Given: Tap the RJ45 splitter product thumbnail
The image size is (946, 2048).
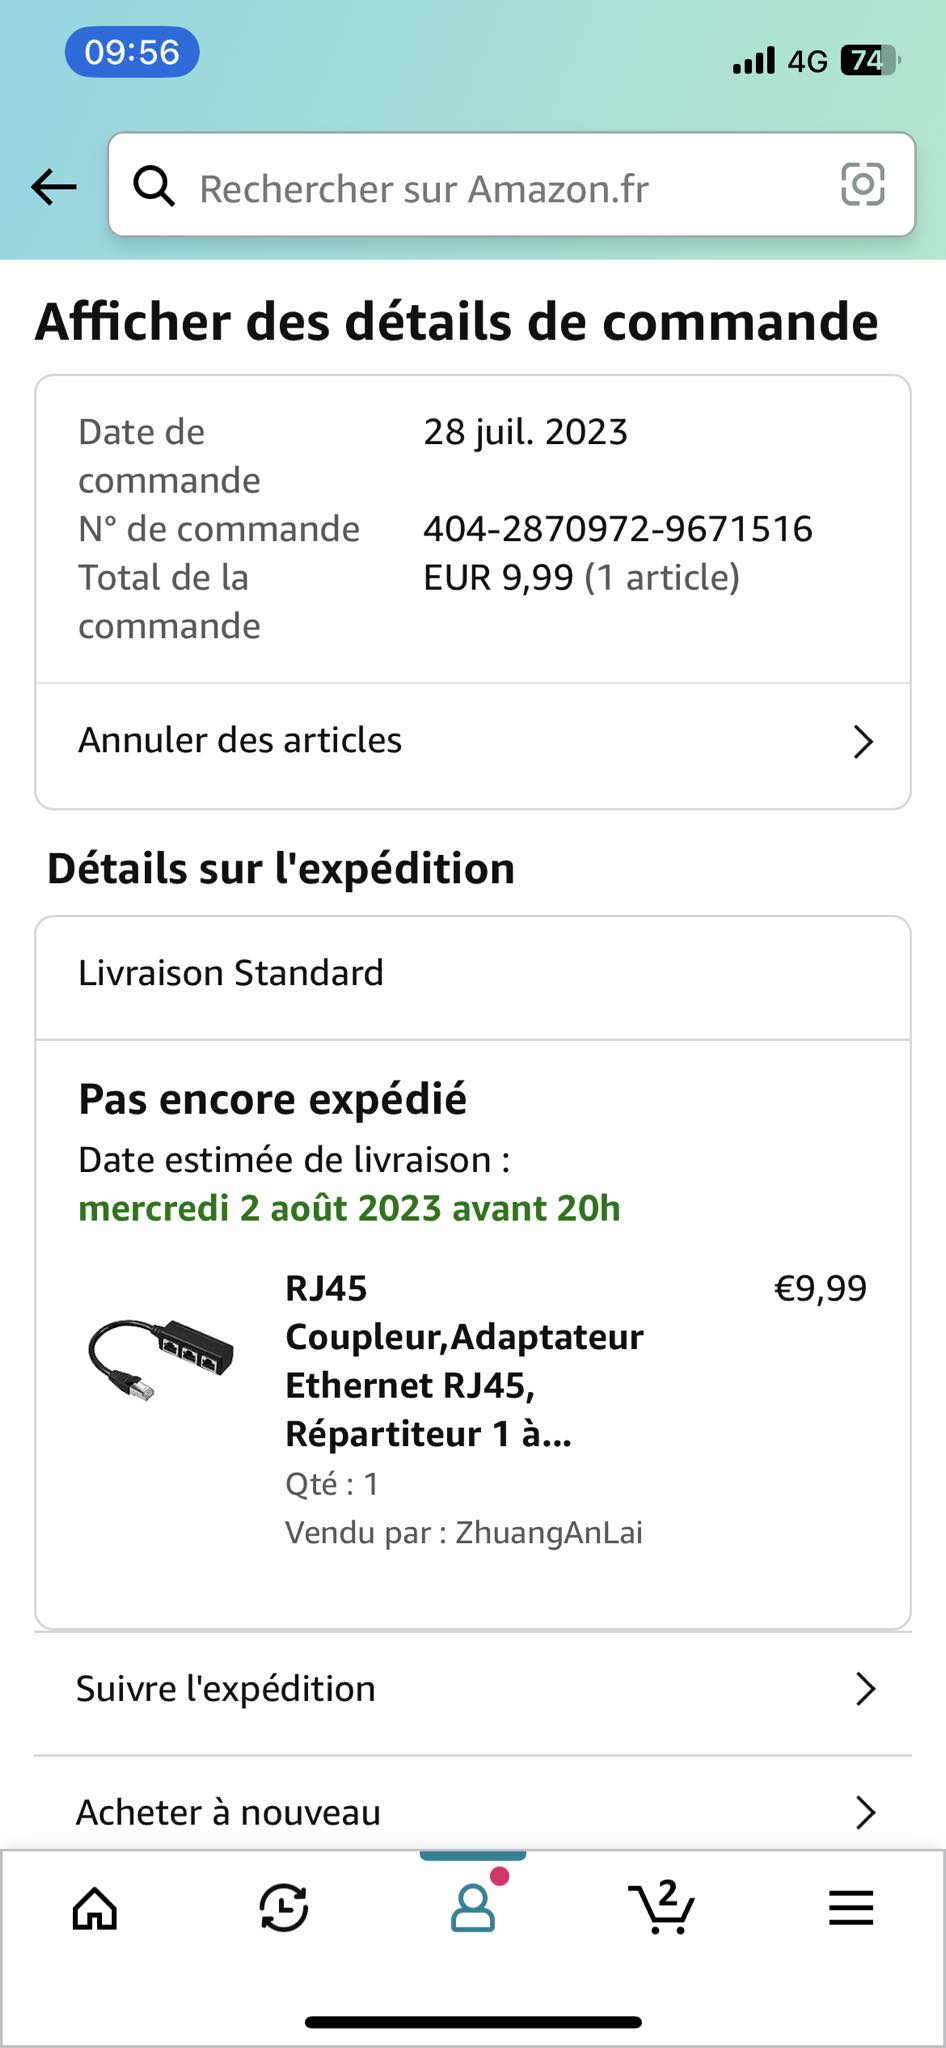Looking at the screenshot, I should [160, 1357].
